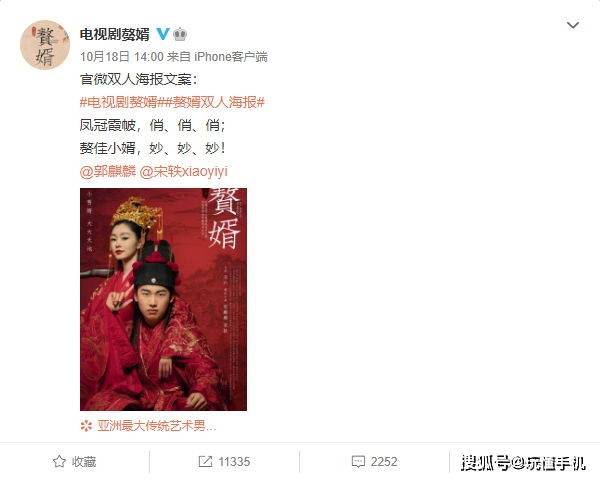Open @郭麒麟 mention profile
This screenshot has height=480, width=600.
tap(108, 171)
